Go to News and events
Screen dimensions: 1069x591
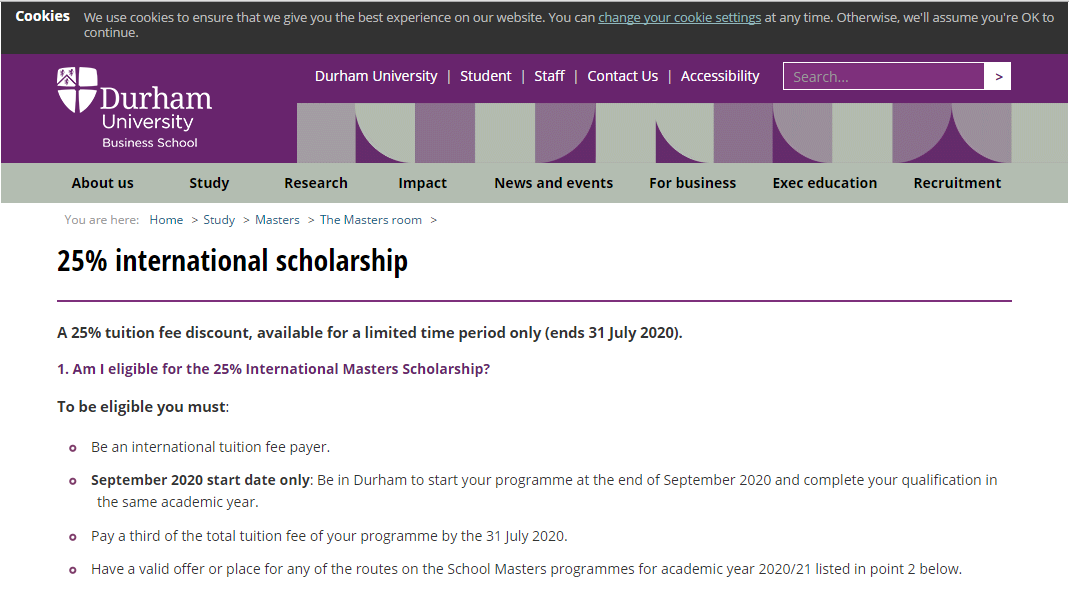point(554,183)
